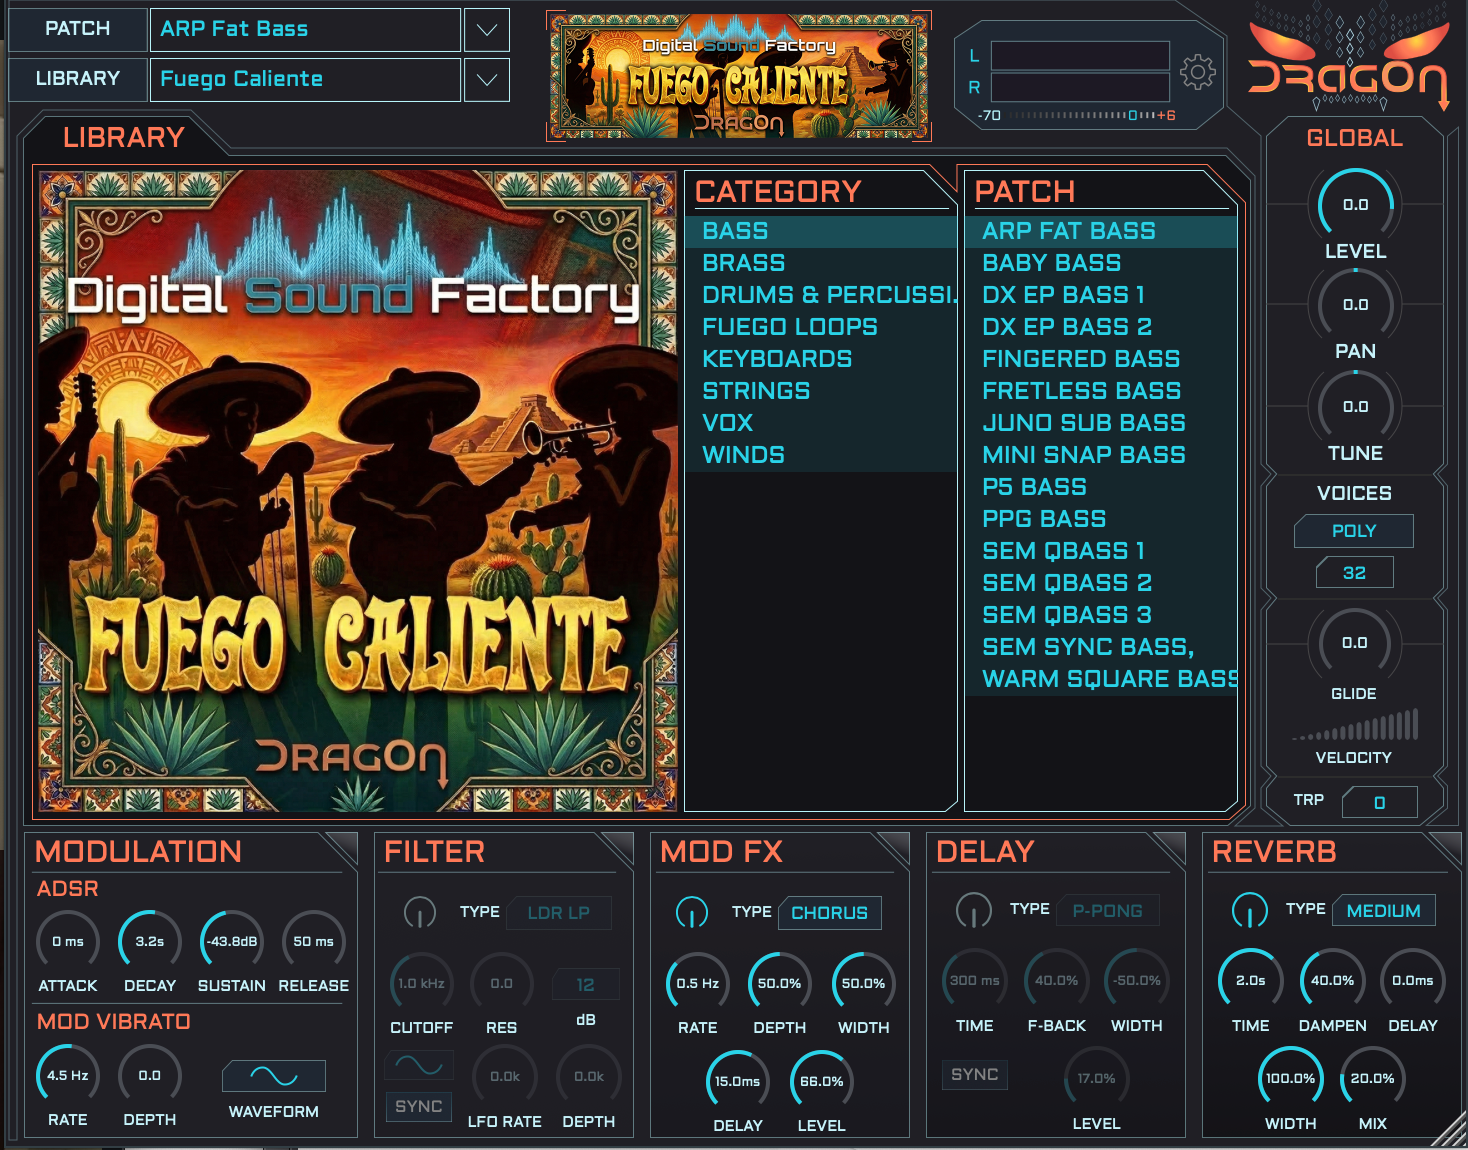The height and width of the screenshot is (1150, 1468).
Task: Click the Fuego Caliente banner at top
Action: (x=739, y=76)
